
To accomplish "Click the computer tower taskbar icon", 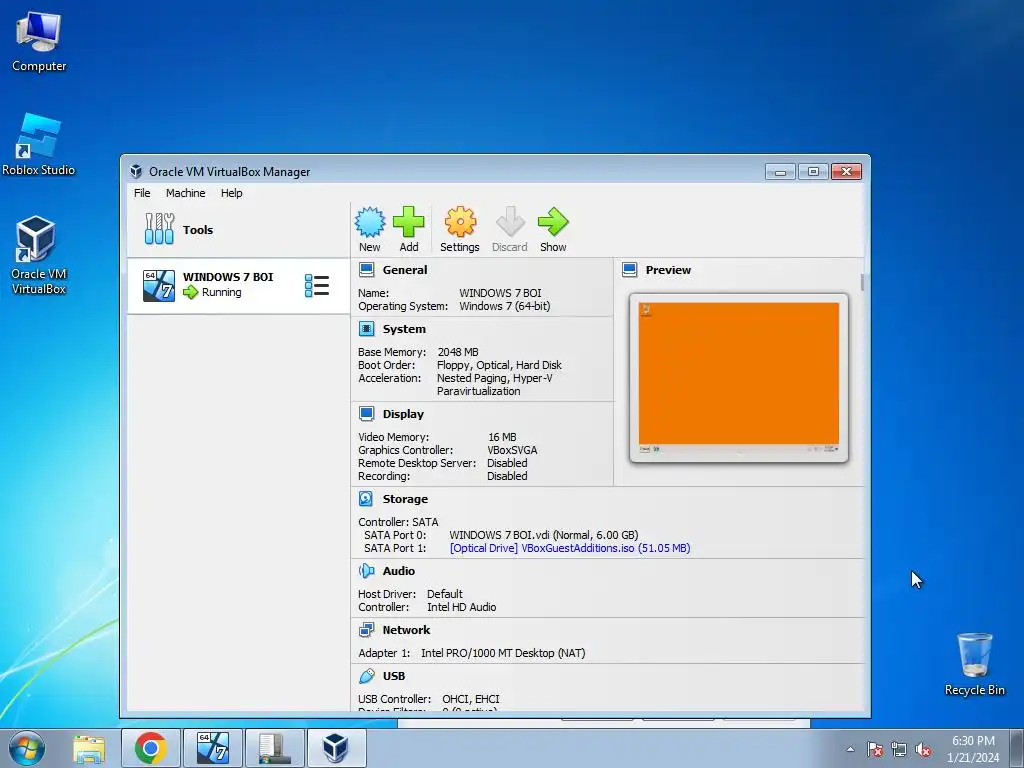I will (x=275, y=748).
